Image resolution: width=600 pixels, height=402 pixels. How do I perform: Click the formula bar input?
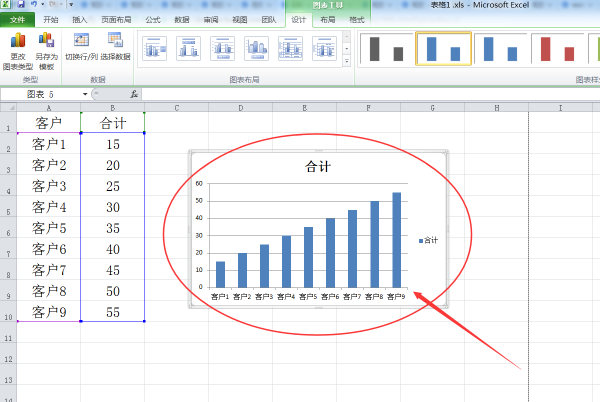point(370,94)
